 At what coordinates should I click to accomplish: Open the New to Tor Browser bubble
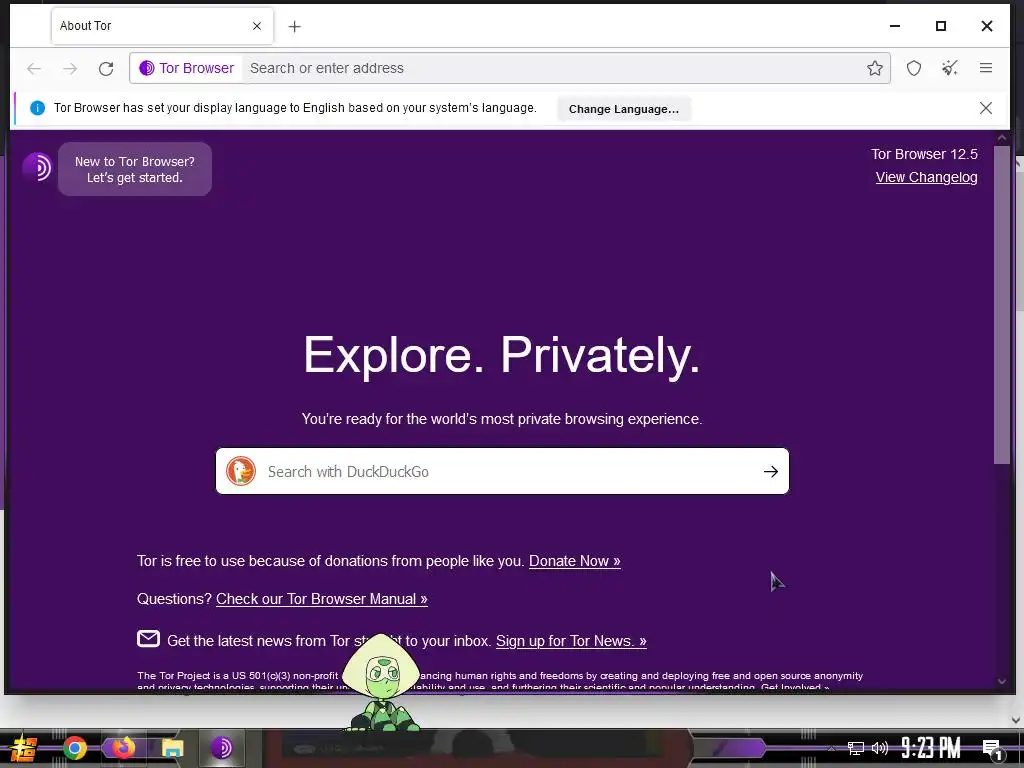(x=135, y=169)
